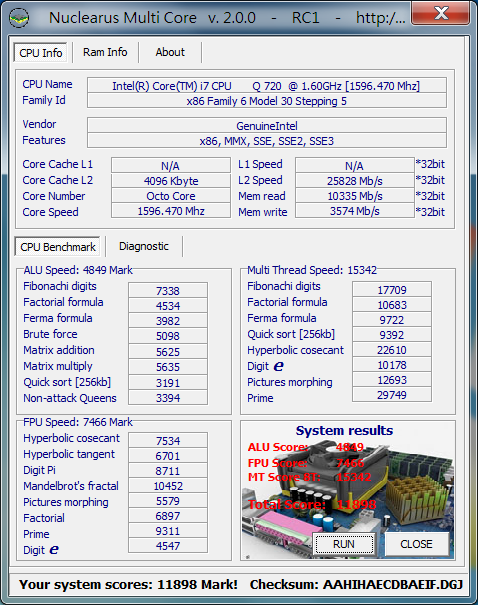The image size is (478, 605).
Task: Click the Family Id field value
Action: click(267, 101)
